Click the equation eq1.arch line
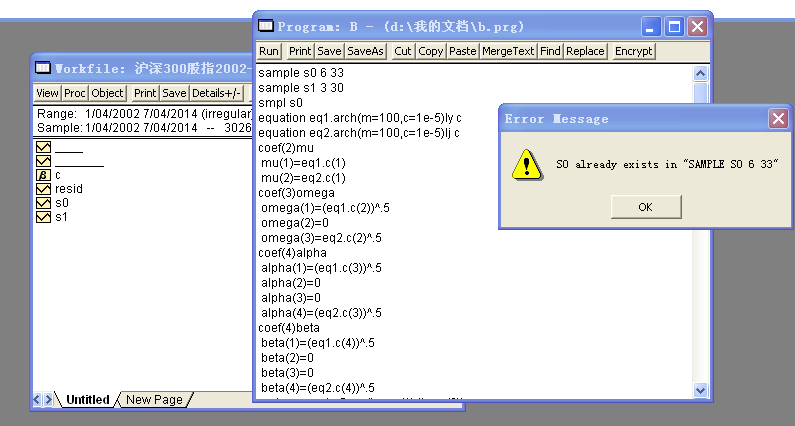 coord(360,118)
